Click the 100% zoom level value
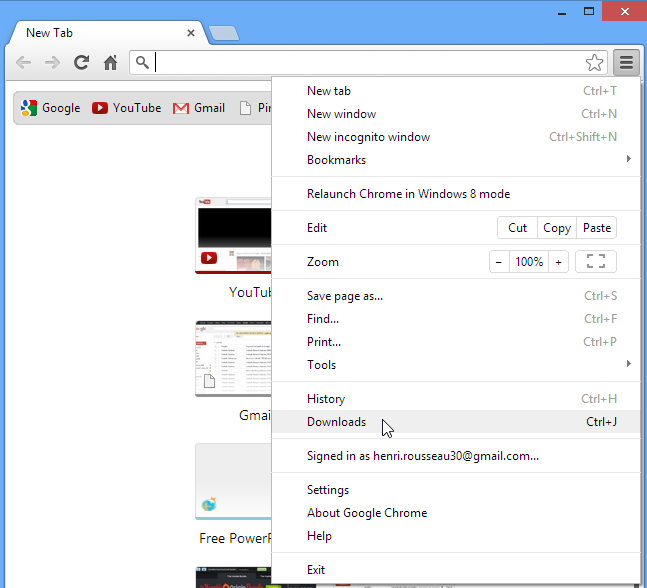Viewport: 647px width, 588px height. click(x=529, y=262)
